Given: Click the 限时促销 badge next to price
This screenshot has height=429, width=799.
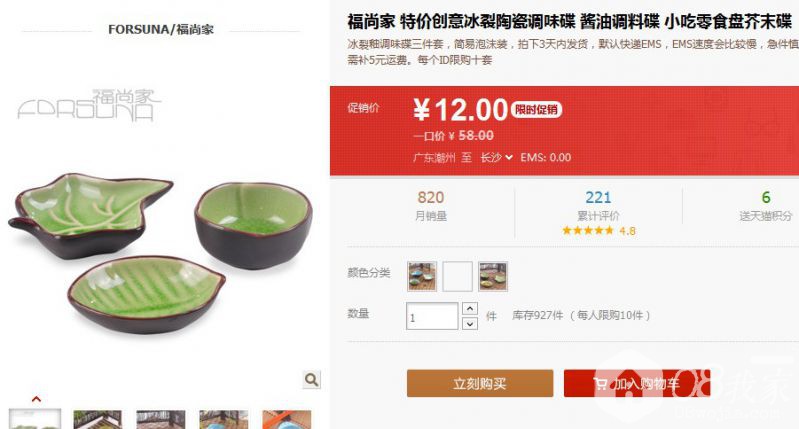Looking at the screenshot, I should pos(537,110).
